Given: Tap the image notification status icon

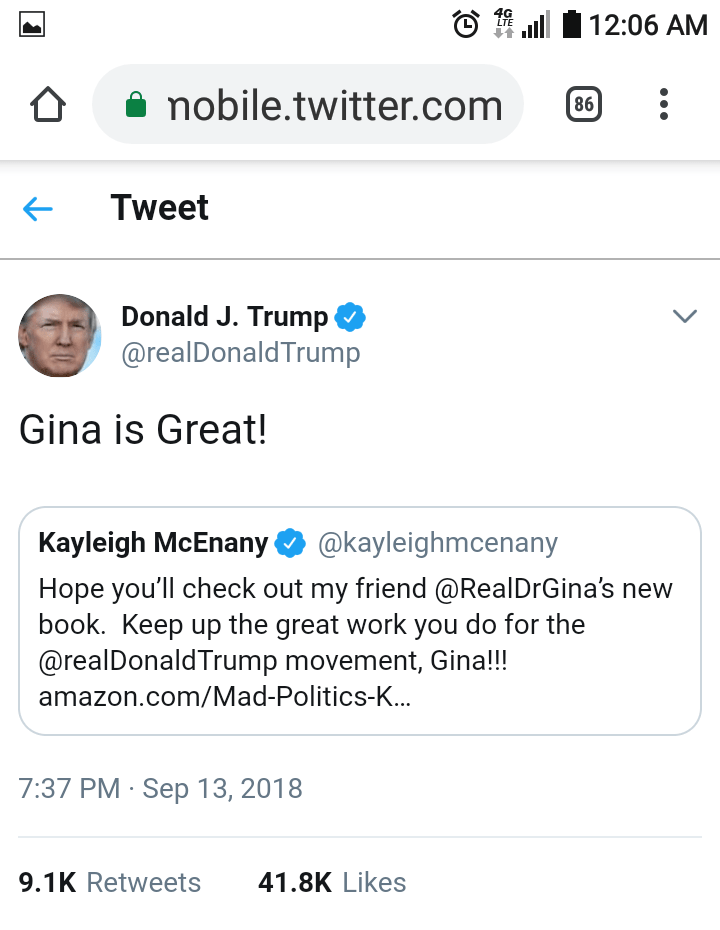Looking at the screenshot, I should [32, 24].
